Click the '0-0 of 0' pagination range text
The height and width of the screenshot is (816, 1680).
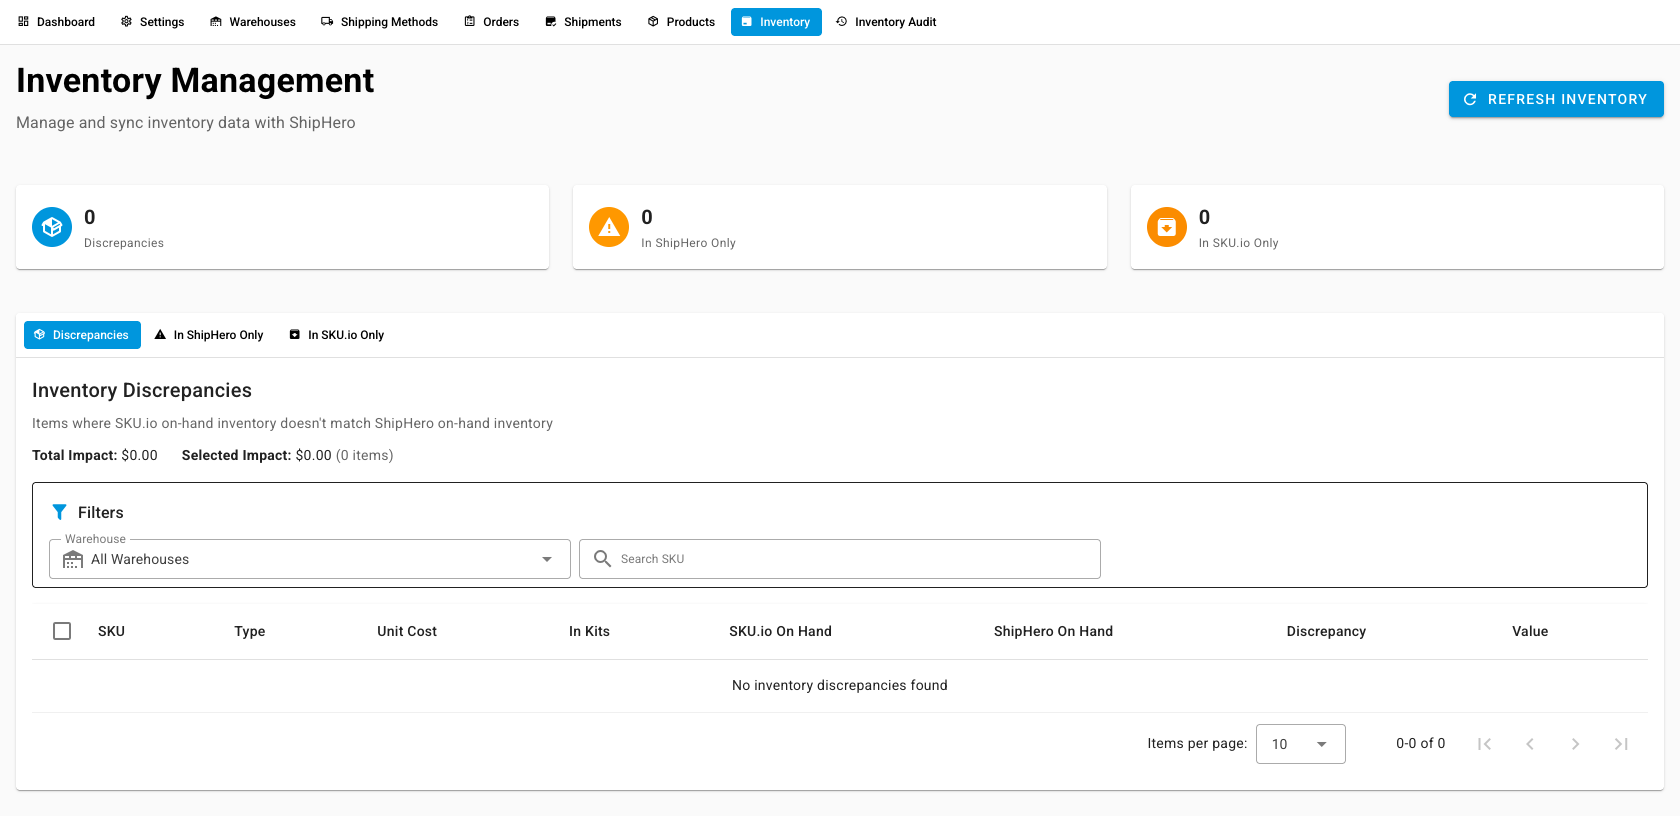1420,743
